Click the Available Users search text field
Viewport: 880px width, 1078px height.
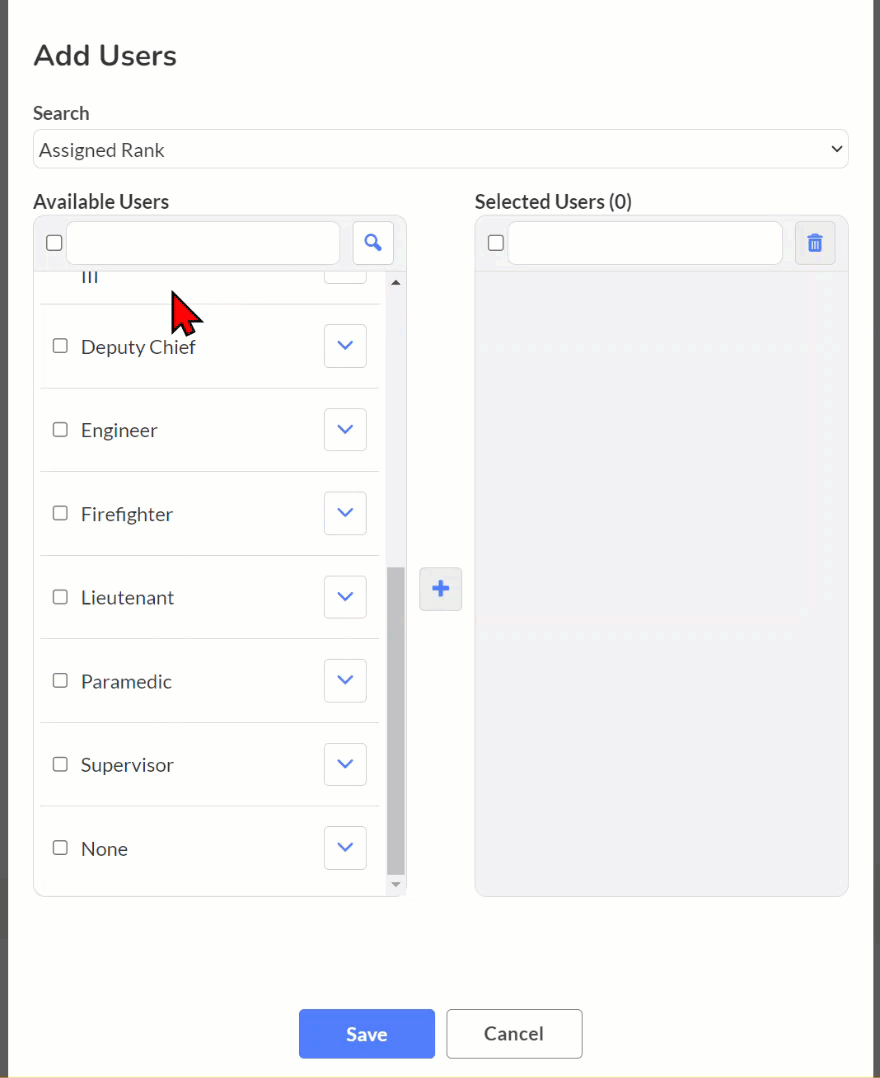(x=203, y=243)
